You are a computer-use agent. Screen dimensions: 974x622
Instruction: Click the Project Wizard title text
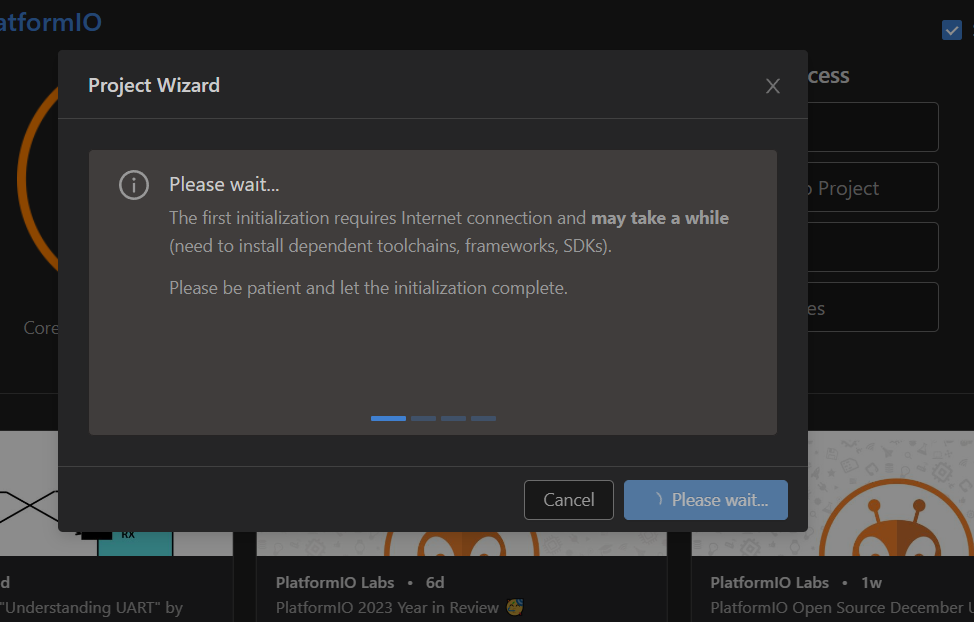154,85
